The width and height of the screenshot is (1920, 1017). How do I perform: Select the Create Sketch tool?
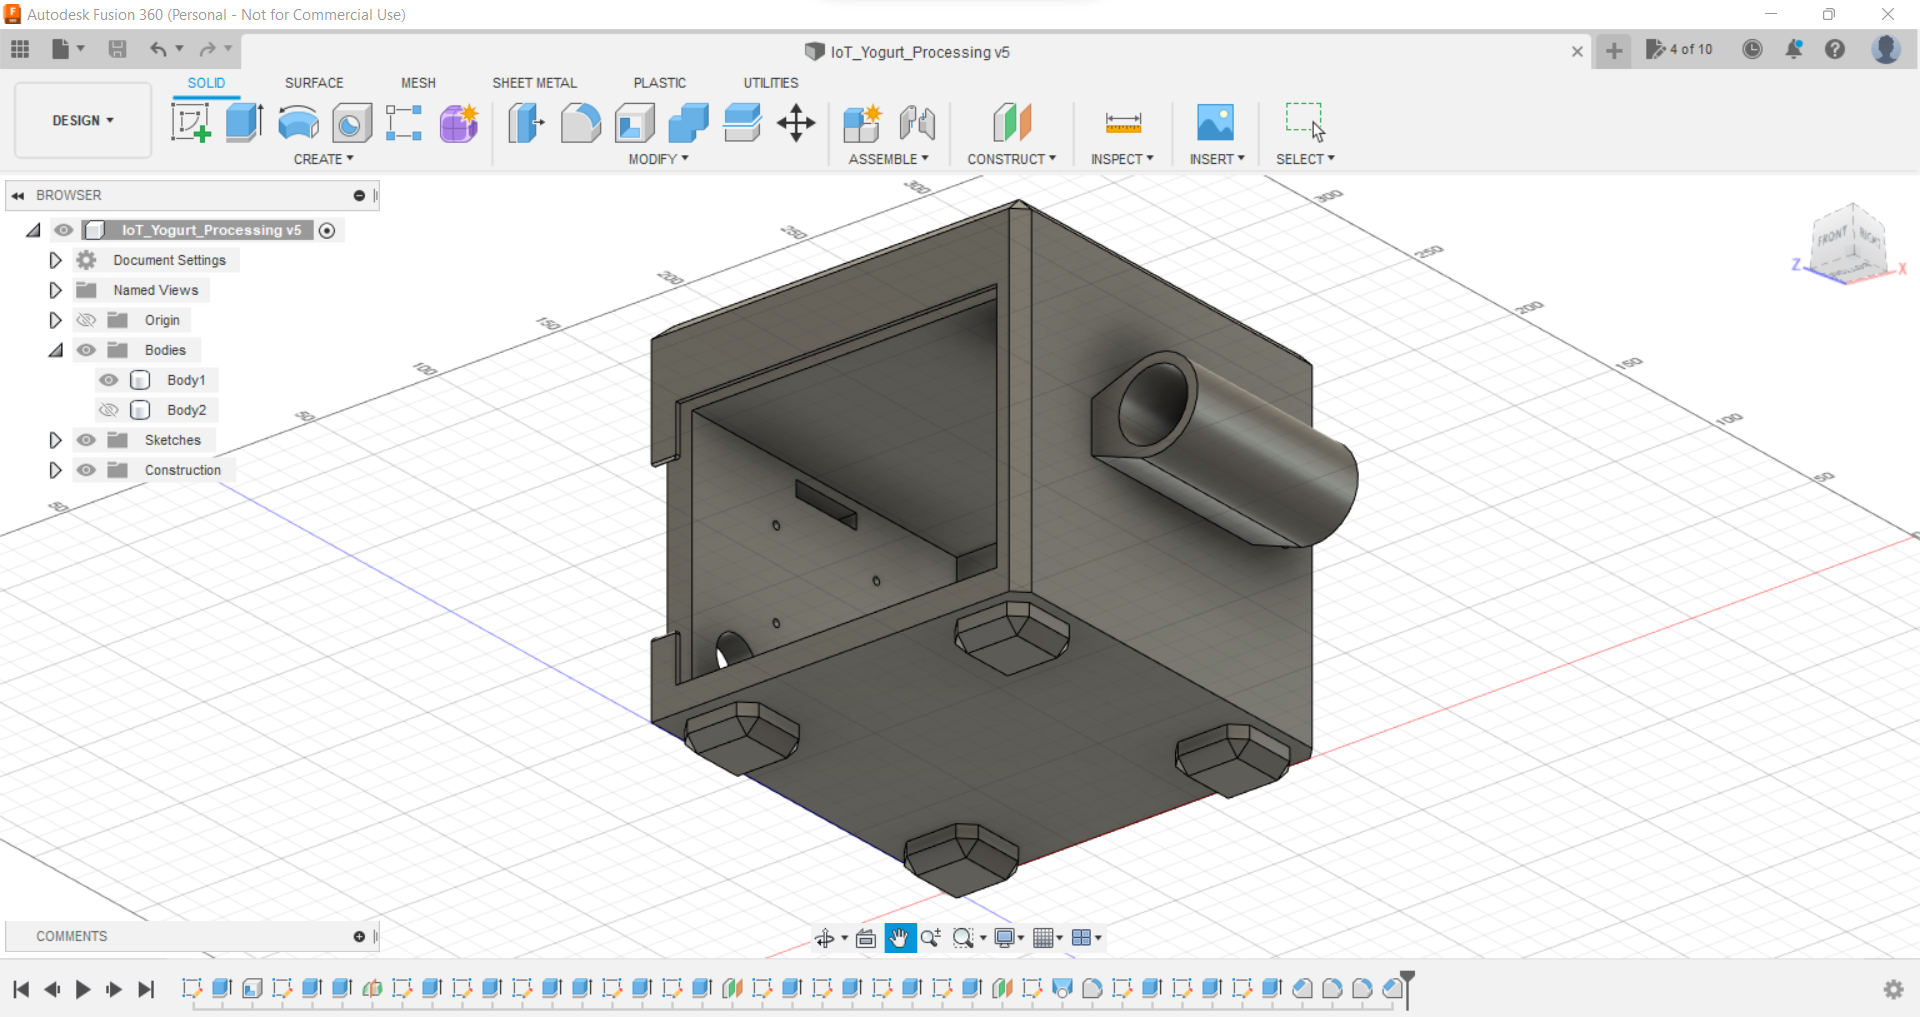190,122
